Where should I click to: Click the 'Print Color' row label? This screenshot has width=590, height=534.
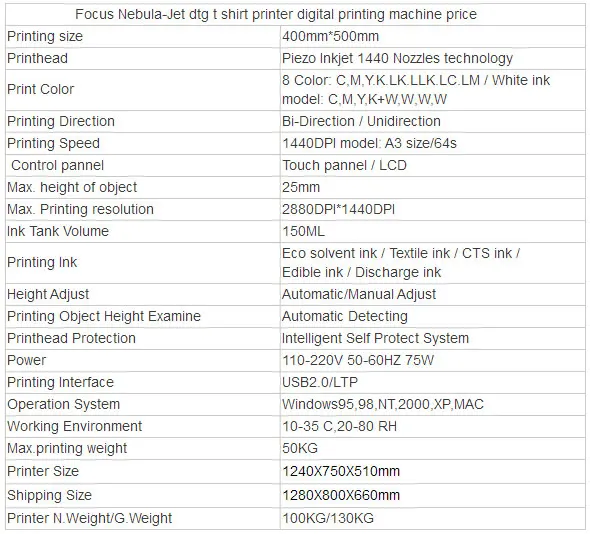[x=41, y=90]
